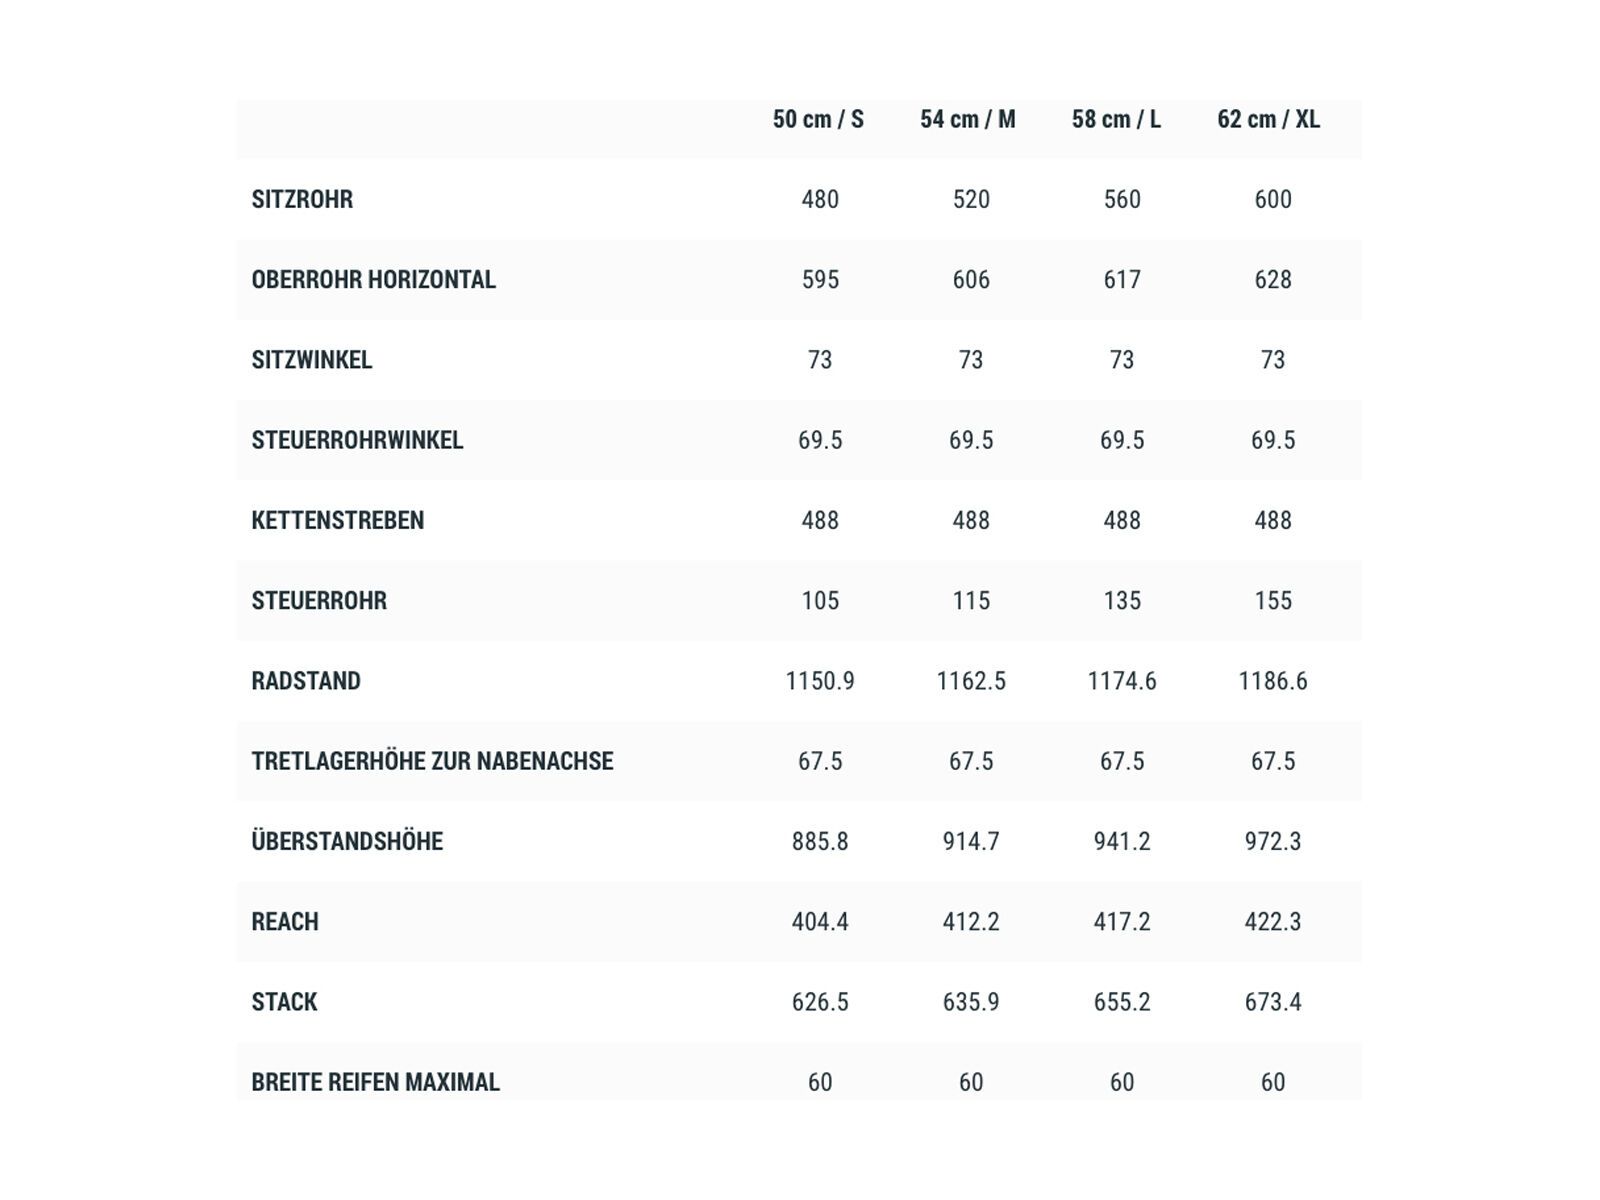The width and height of the screenshot is (1600, 1200).
Task: Click the SITZROHR row label
Action: (302, 200)
